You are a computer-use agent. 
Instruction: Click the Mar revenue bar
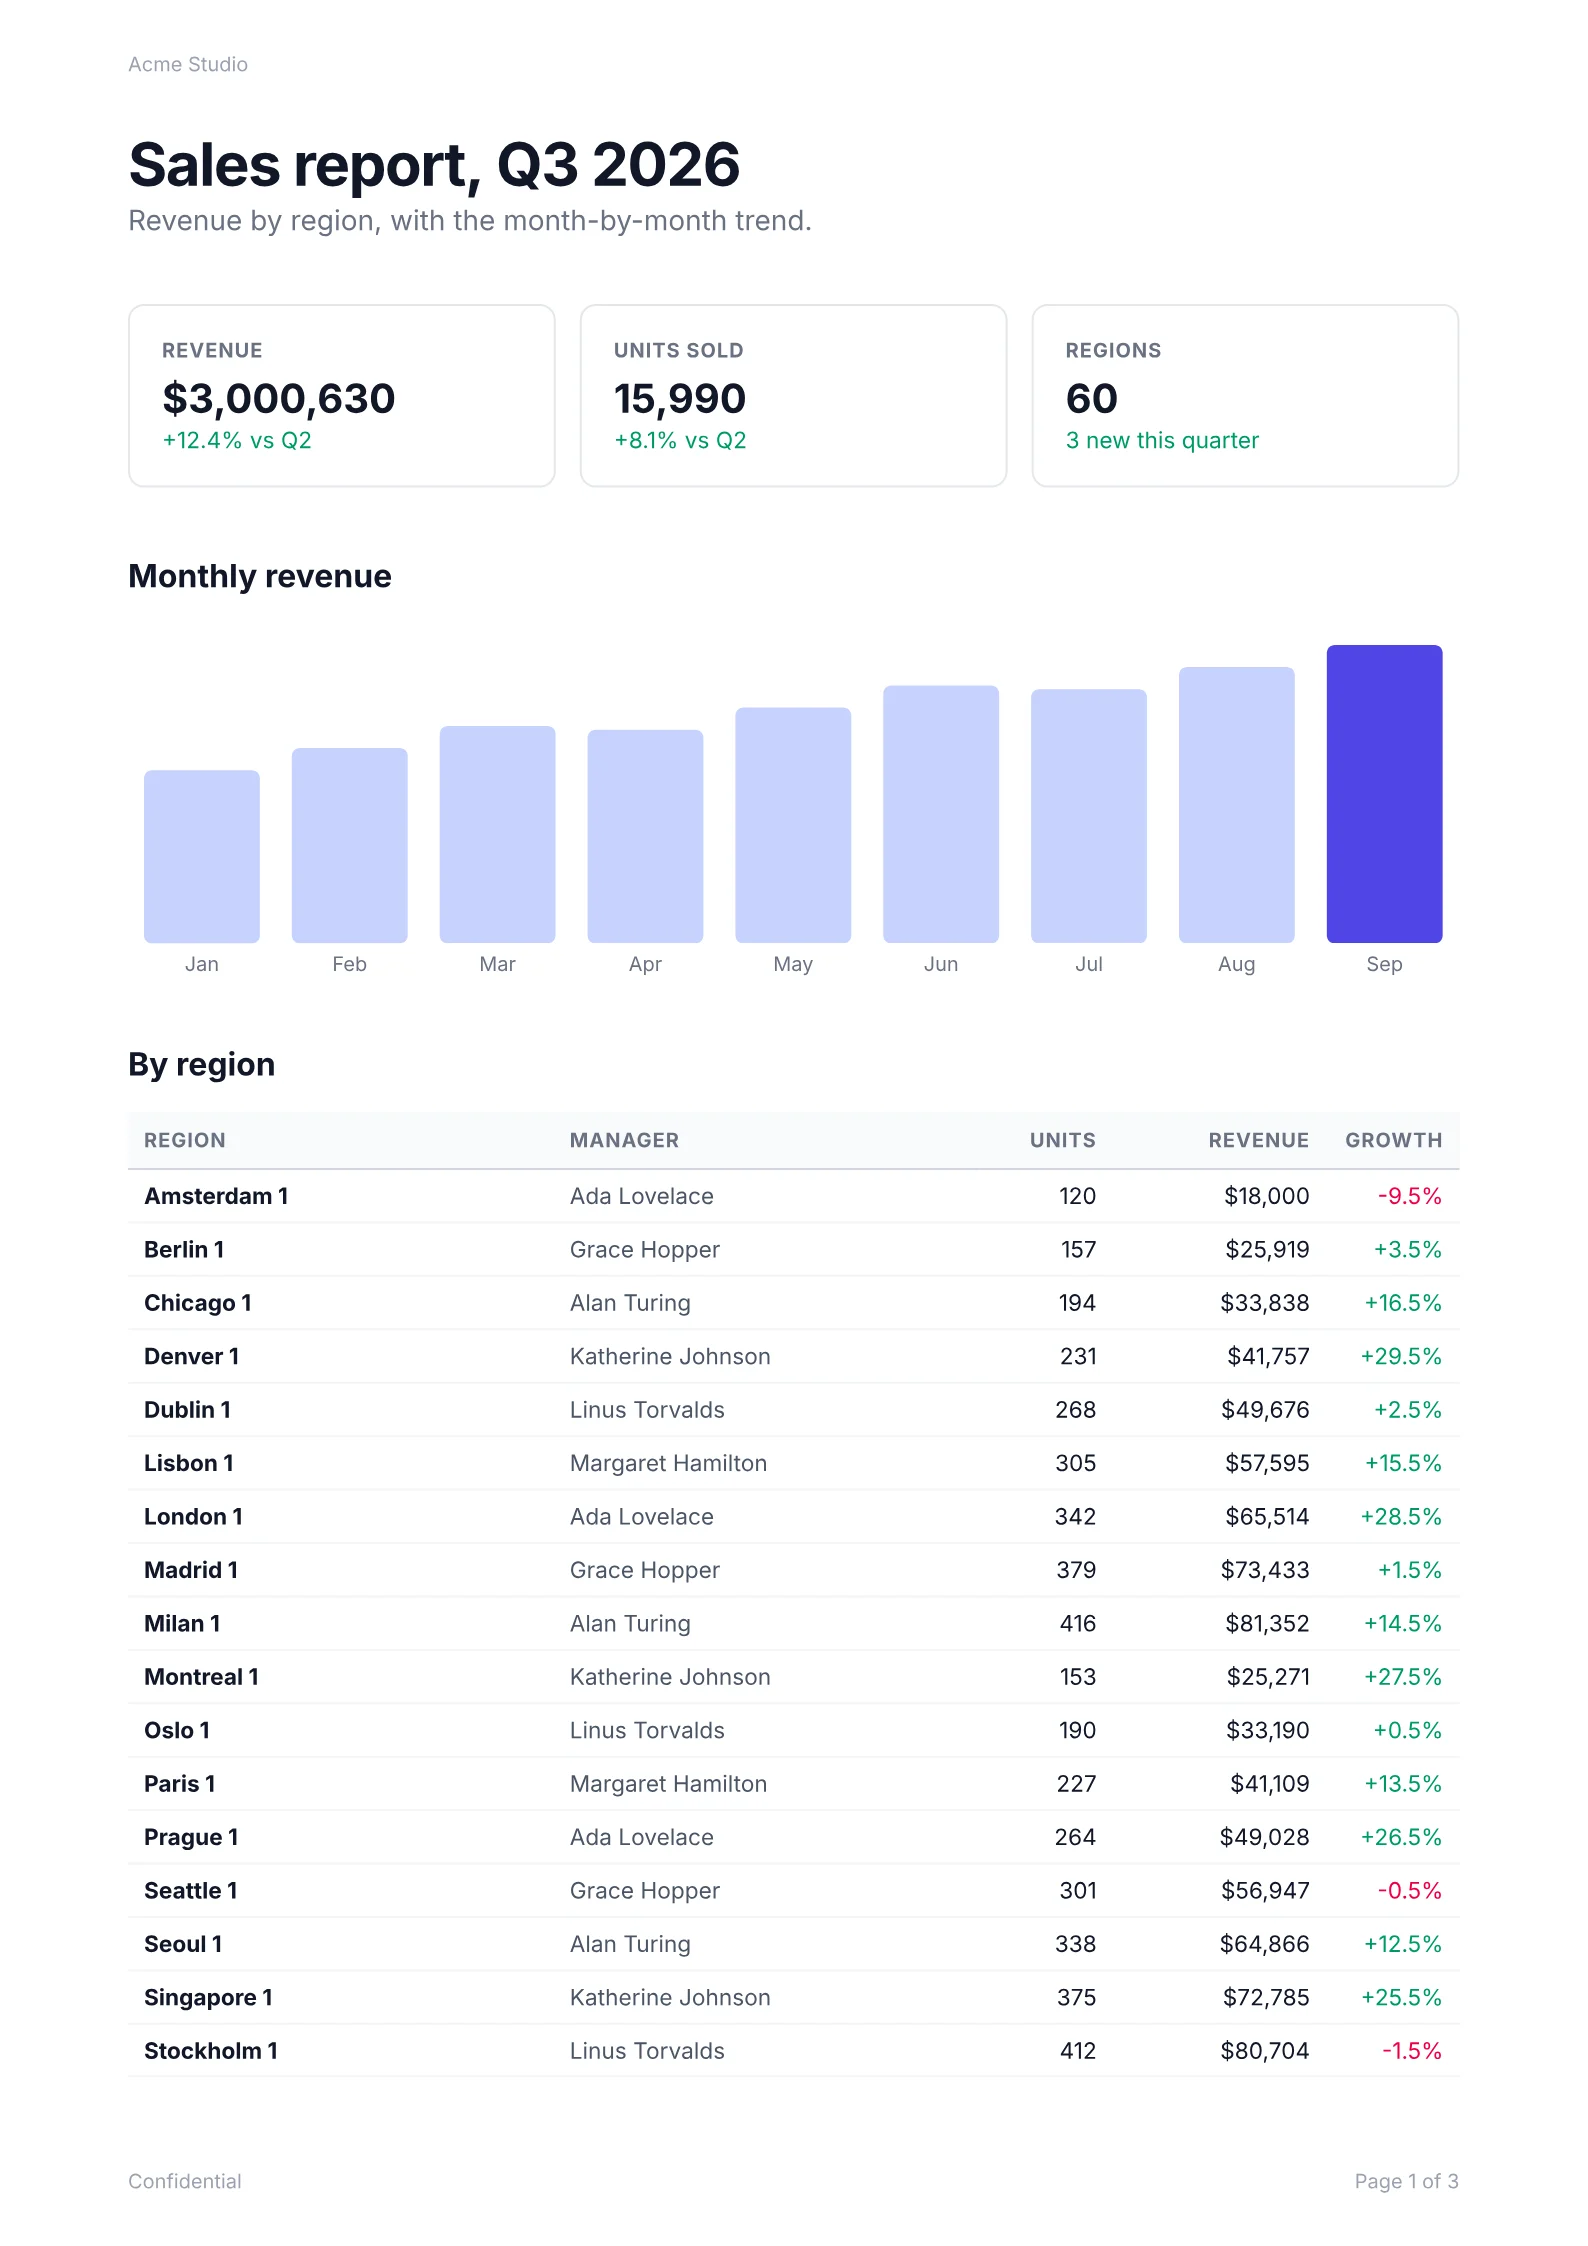click(x=498, y=834)
